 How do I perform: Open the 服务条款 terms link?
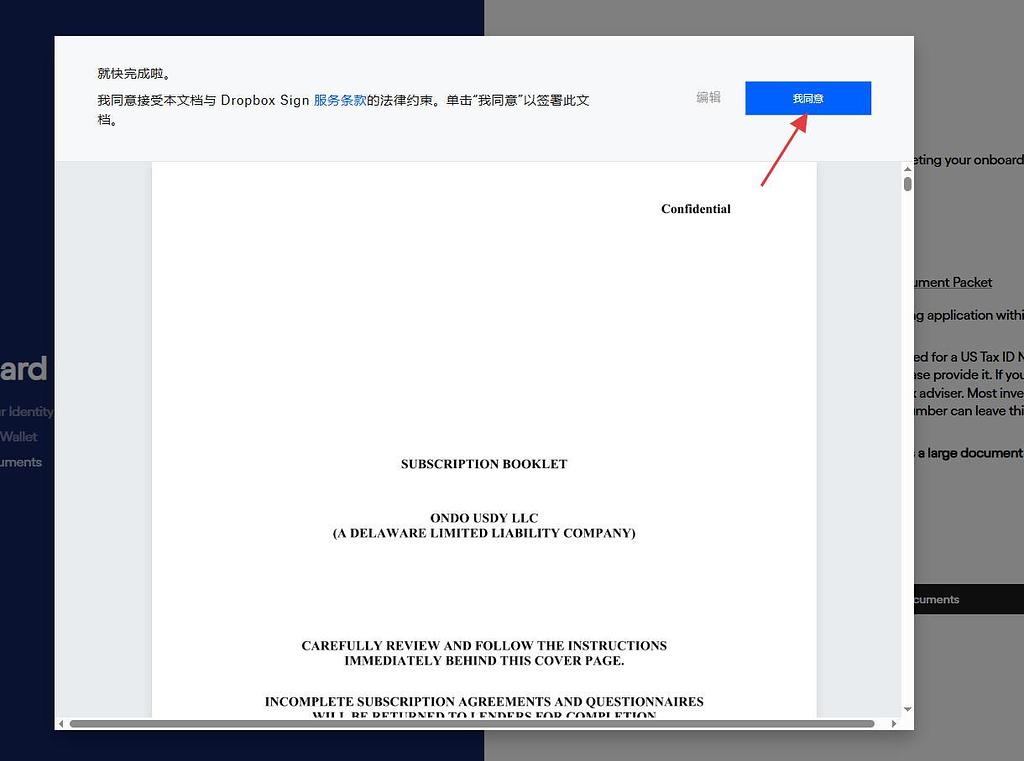340,100
